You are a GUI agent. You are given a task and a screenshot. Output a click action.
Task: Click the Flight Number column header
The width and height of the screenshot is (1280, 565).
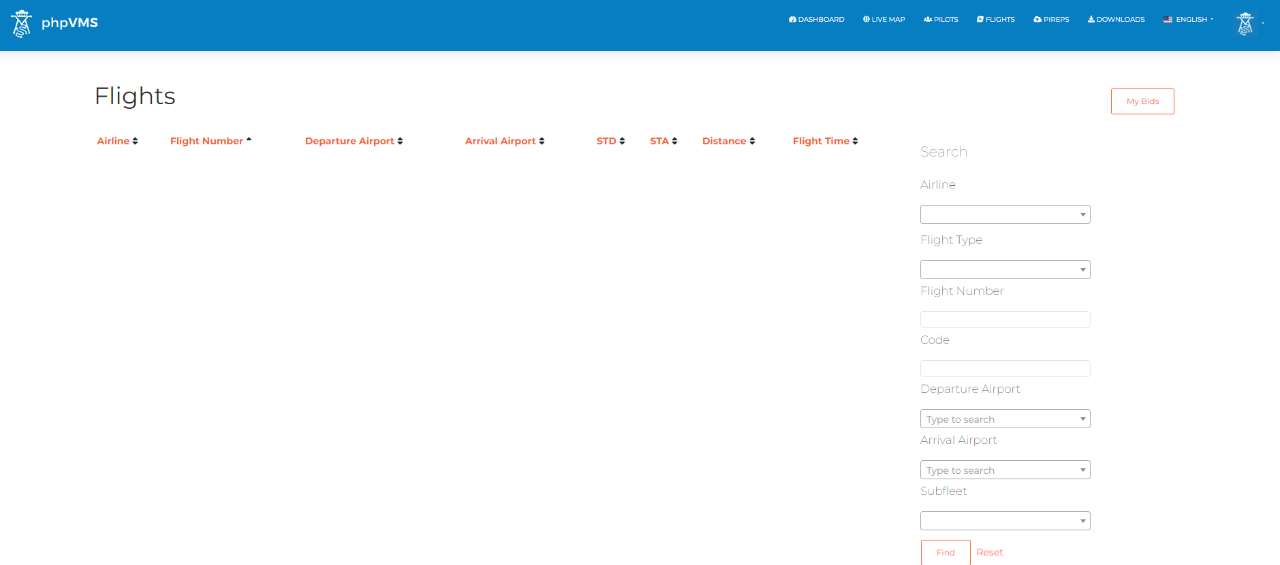[206, 141]
